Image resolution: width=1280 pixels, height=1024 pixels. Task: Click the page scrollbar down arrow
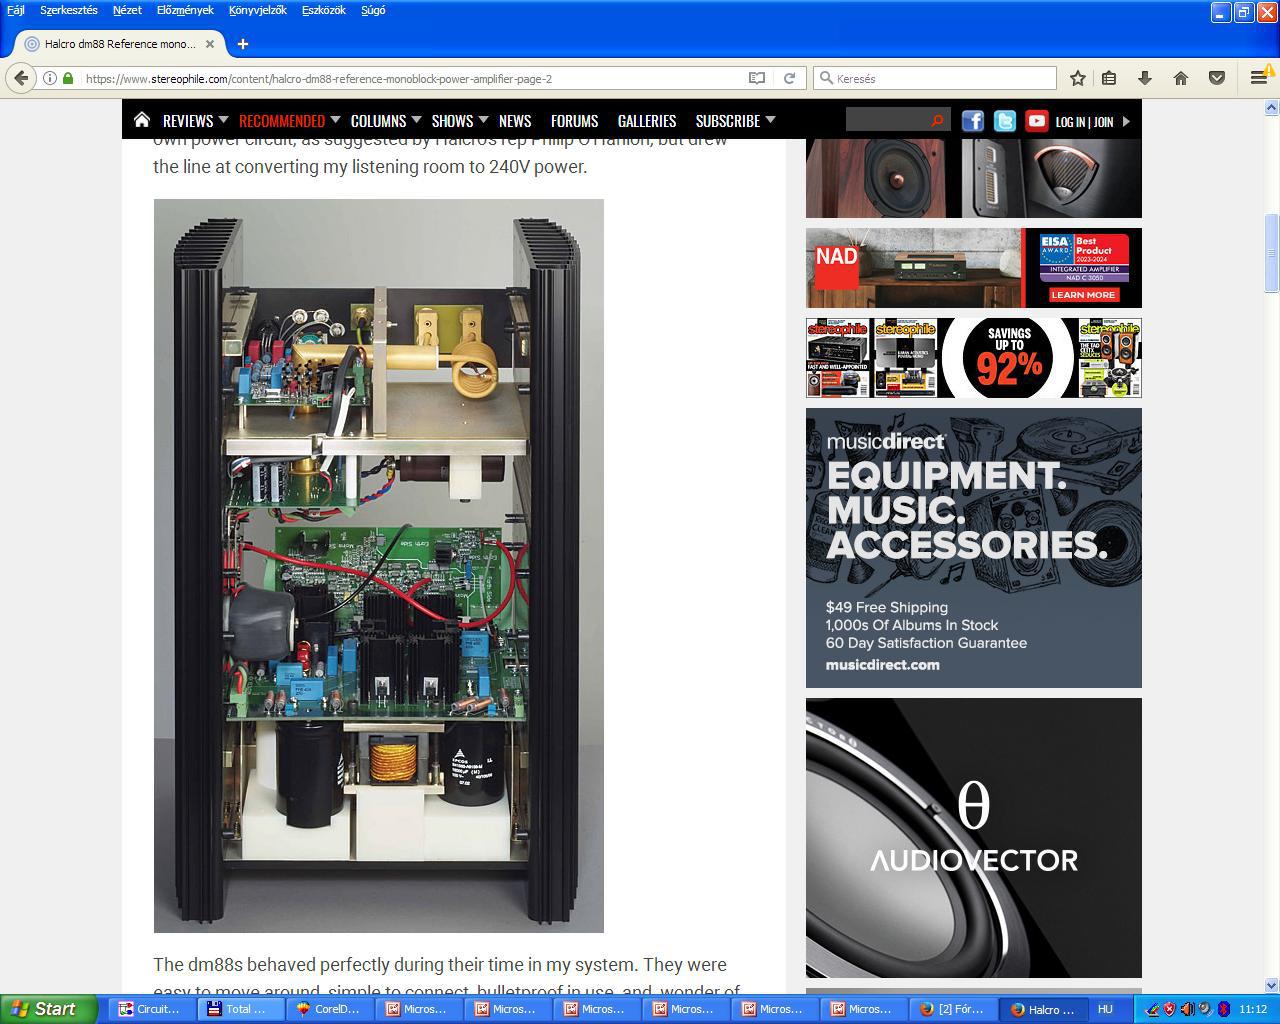1272,985
